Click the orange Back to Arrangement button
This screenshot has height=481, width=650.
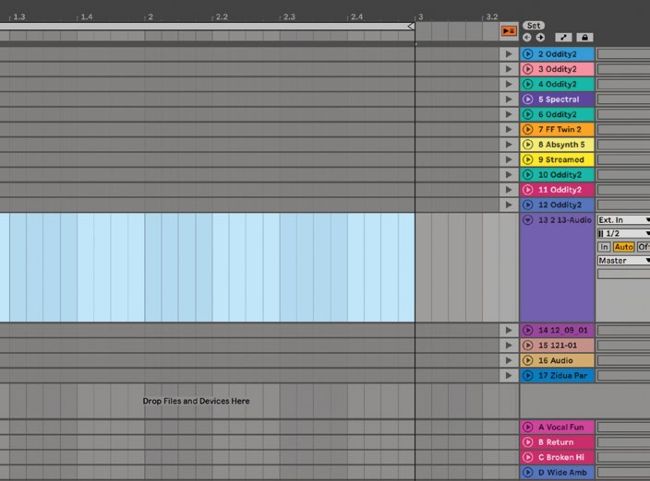click(509, 32)
